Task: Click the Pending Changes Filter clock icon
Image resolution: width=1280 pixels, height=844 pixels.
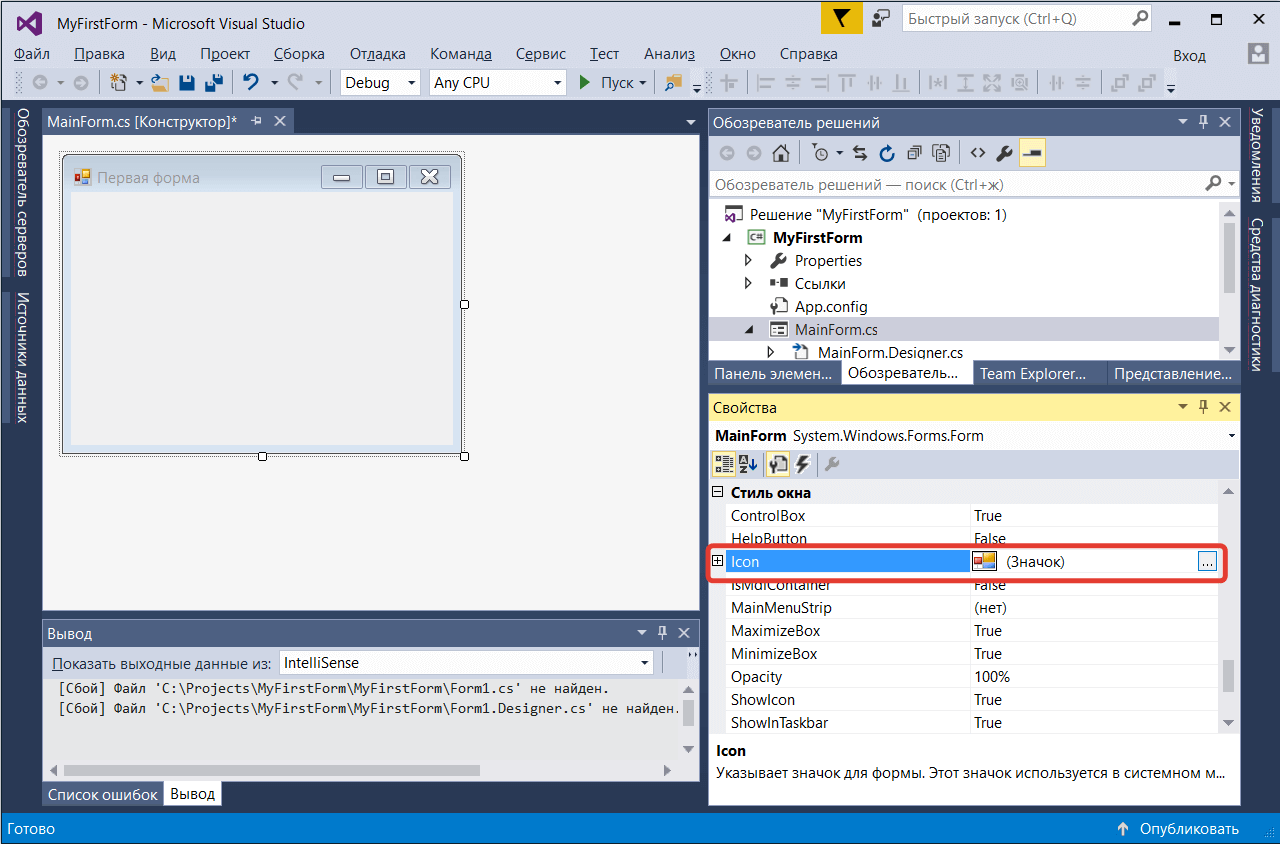Action: pyautogui.click(x=820, y=153)
